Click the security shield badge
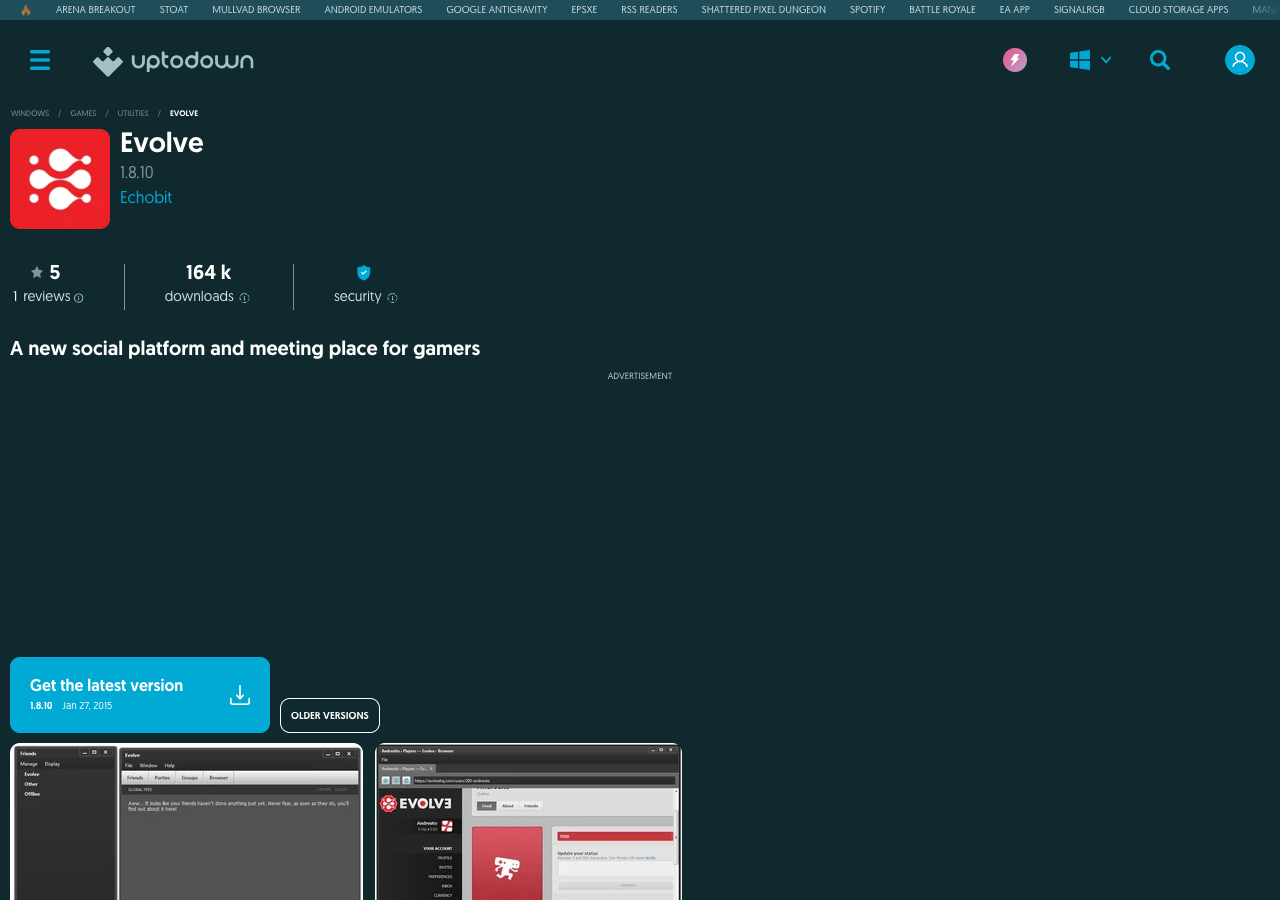Viewport: 1280px width, 900px height. point(364,272)
